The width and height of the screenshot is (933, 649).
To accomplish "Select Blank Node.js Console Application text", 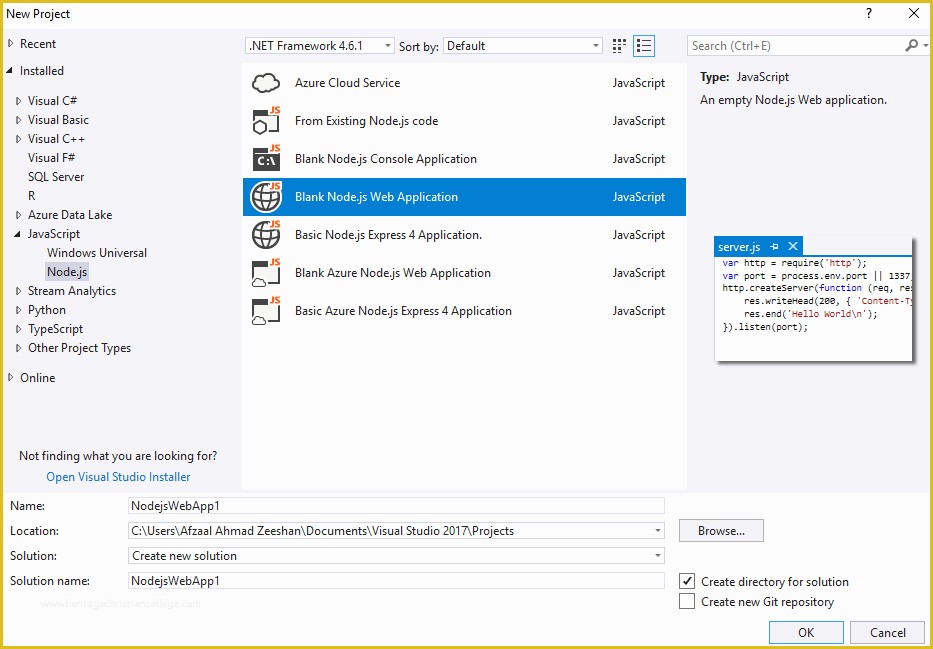I will [x=386, y=159].
